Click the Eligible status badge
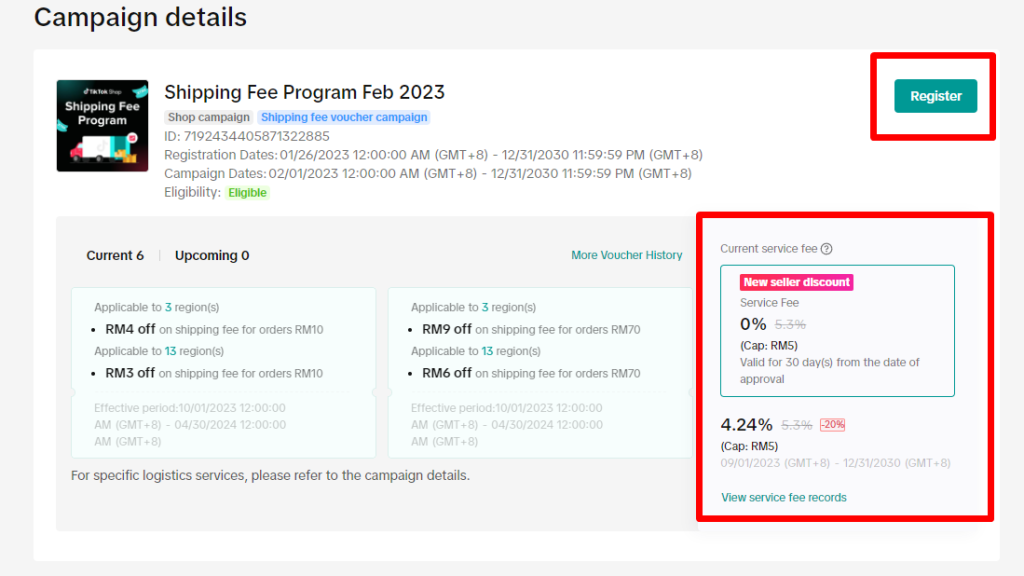 coord(248,193)
